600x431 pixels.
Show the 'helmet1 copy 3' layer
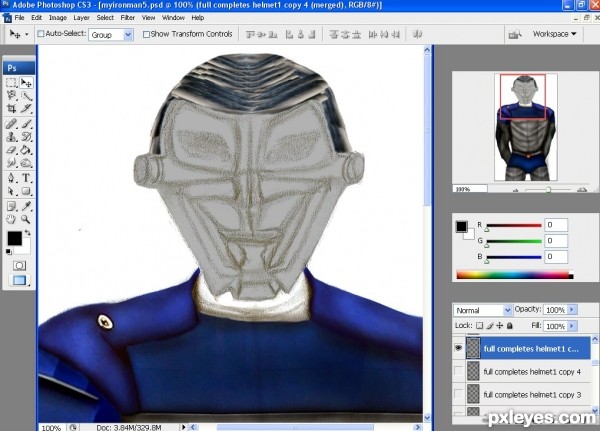458,393
